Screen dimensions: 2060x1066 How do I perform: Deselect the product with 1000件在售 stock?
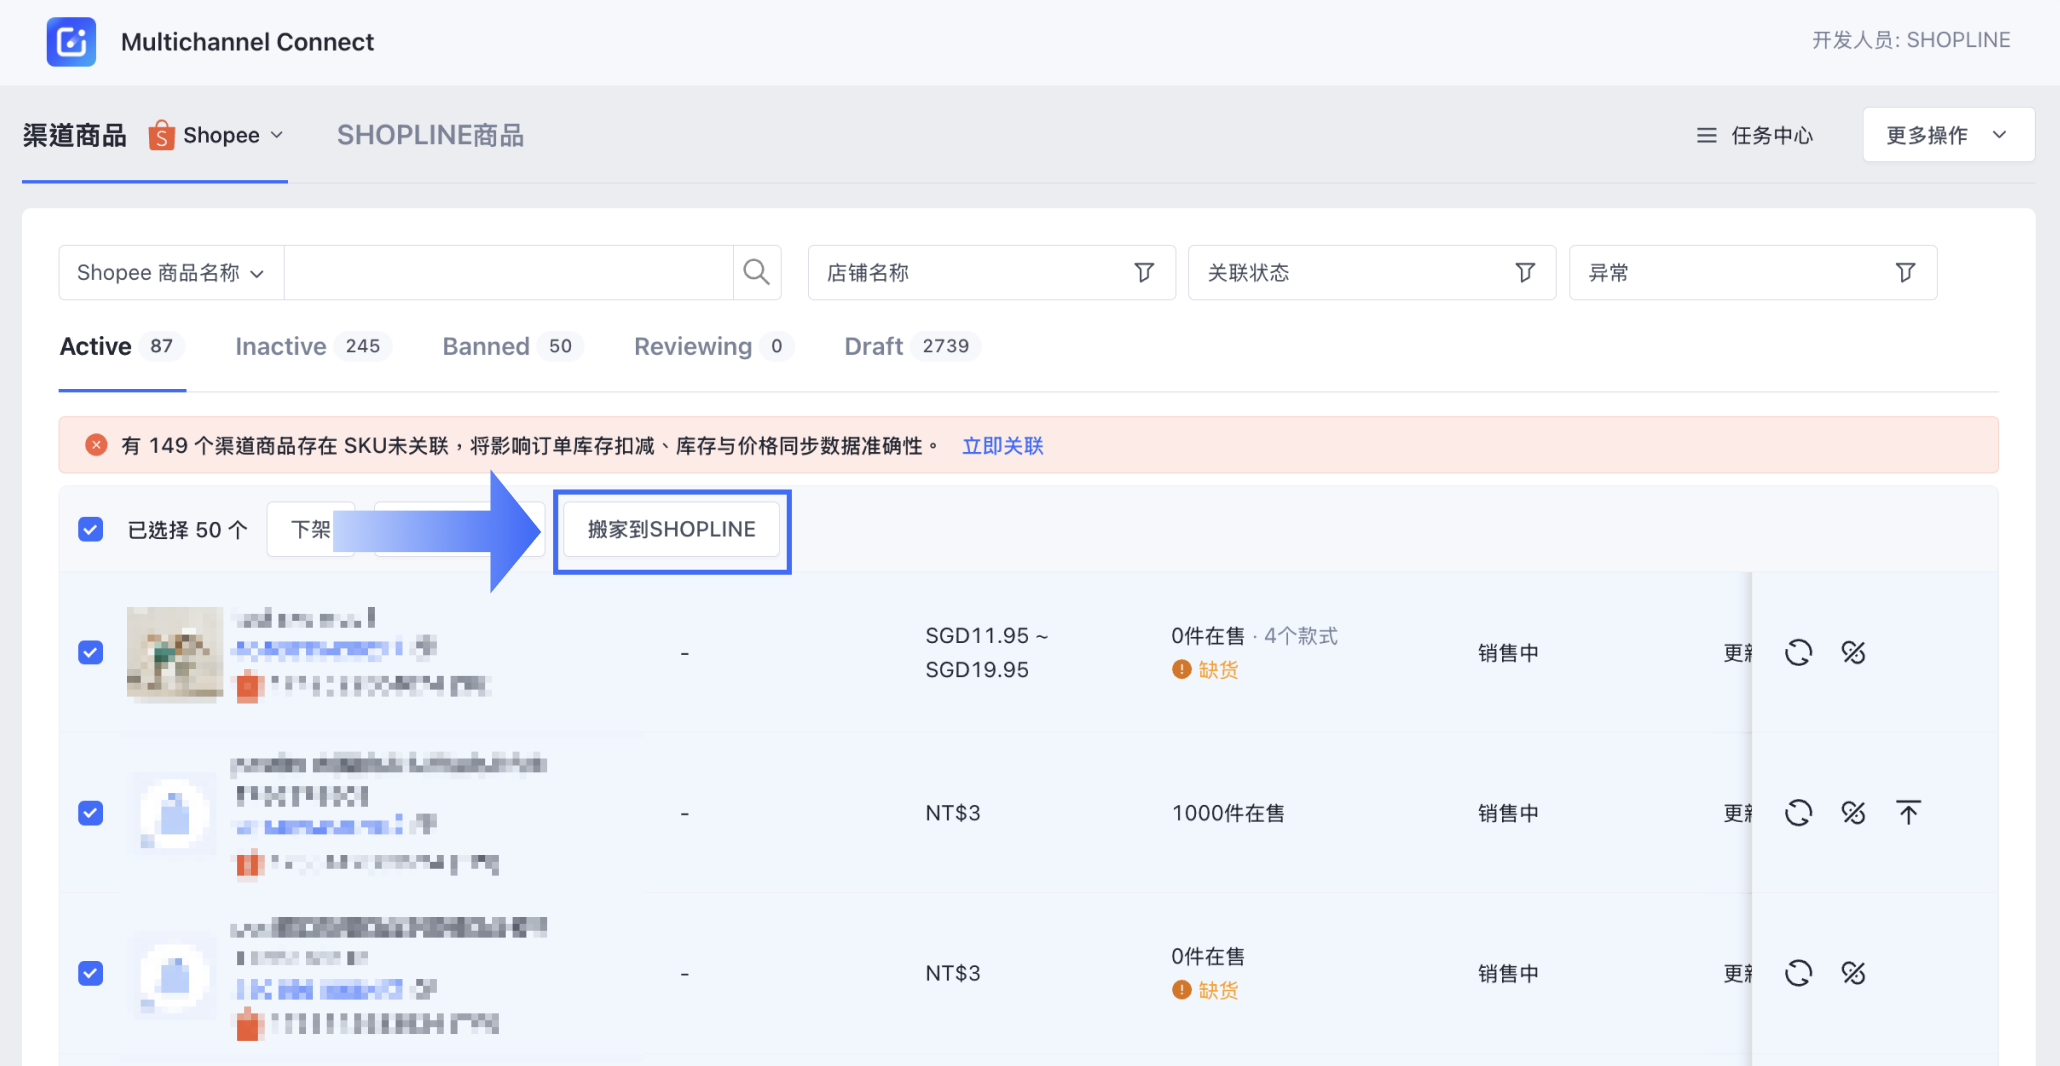(91, 813)
